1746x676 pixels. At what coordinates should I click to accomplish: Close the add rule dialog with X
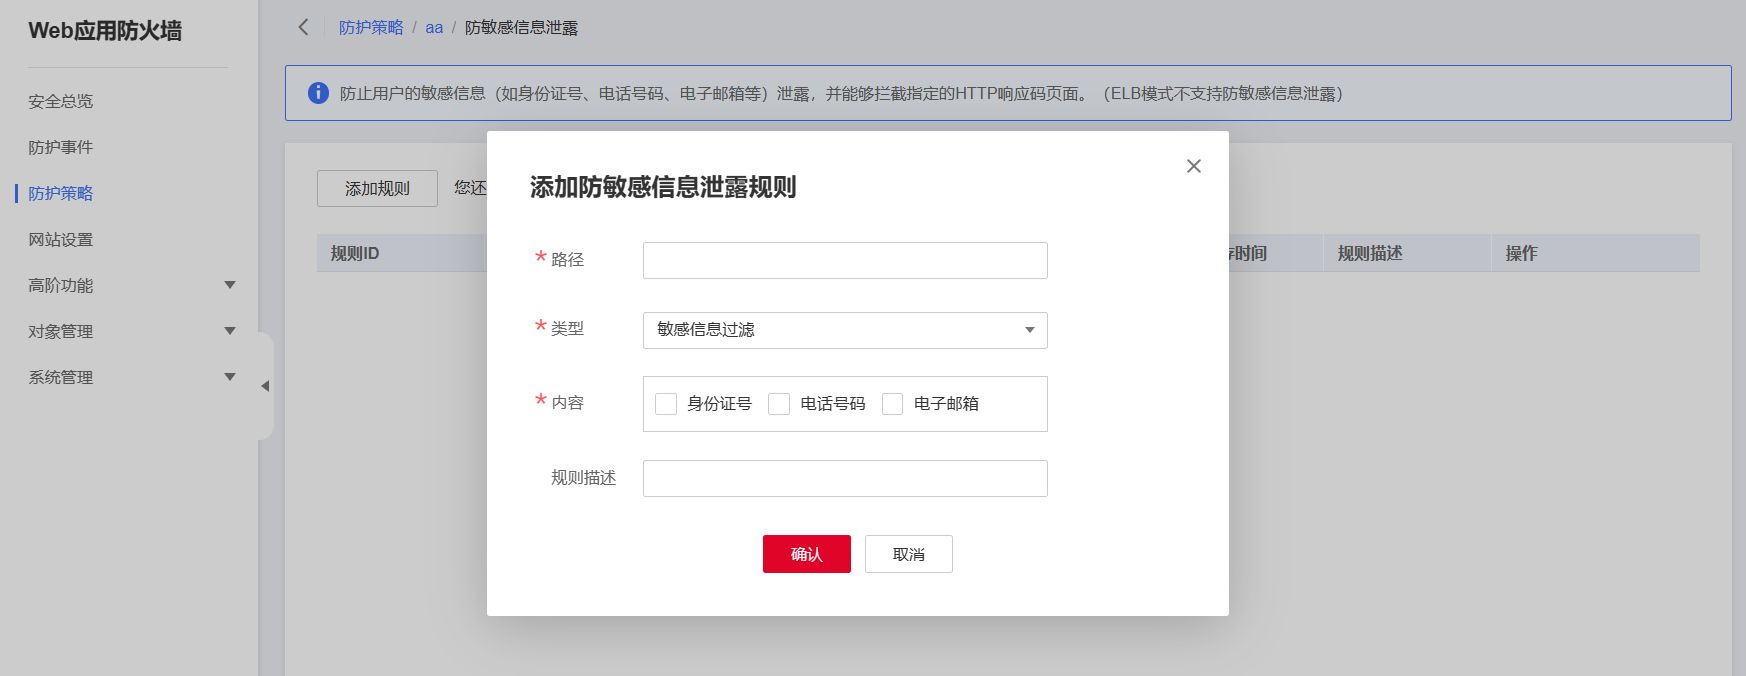[x=1193, y=166]
